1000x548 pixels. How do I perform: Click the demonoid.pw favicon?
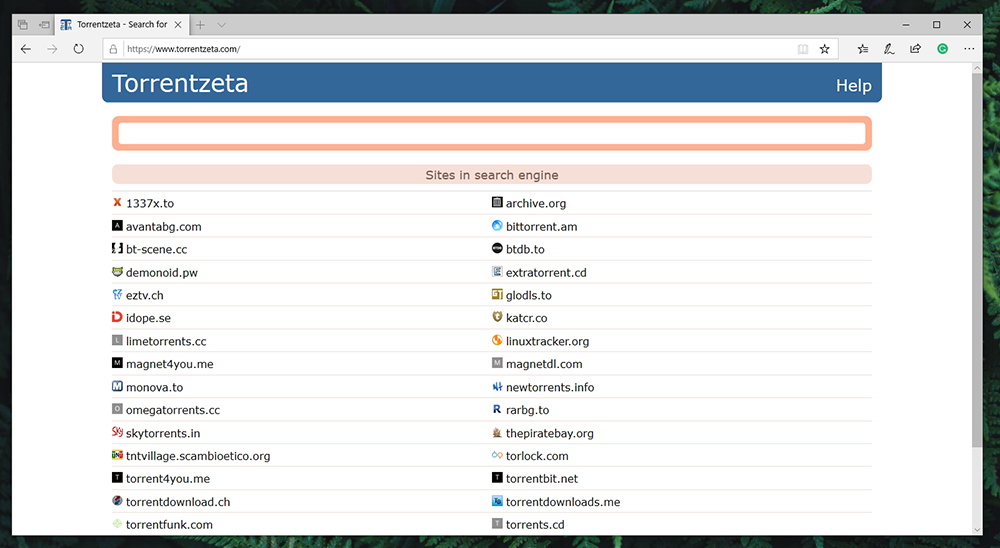[117, 272]
